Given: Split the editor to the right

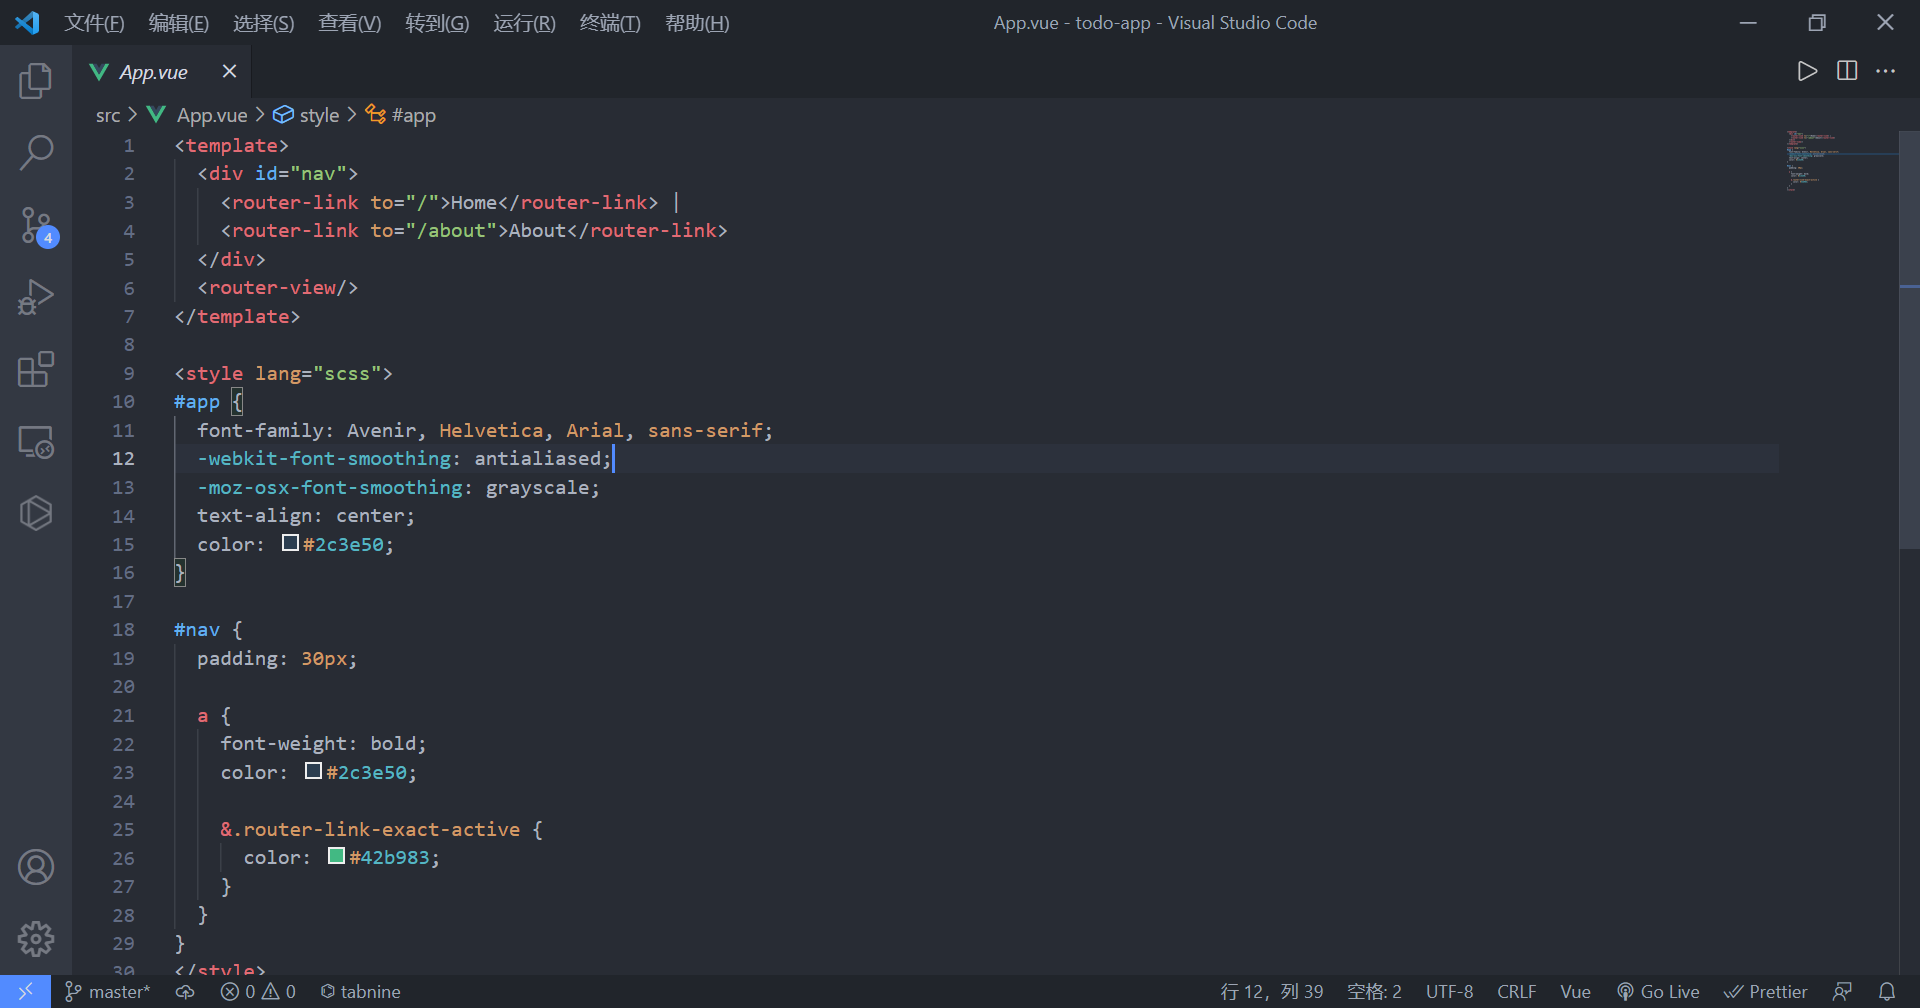Looking at the screenshot, I should [x=1847, y=71].
